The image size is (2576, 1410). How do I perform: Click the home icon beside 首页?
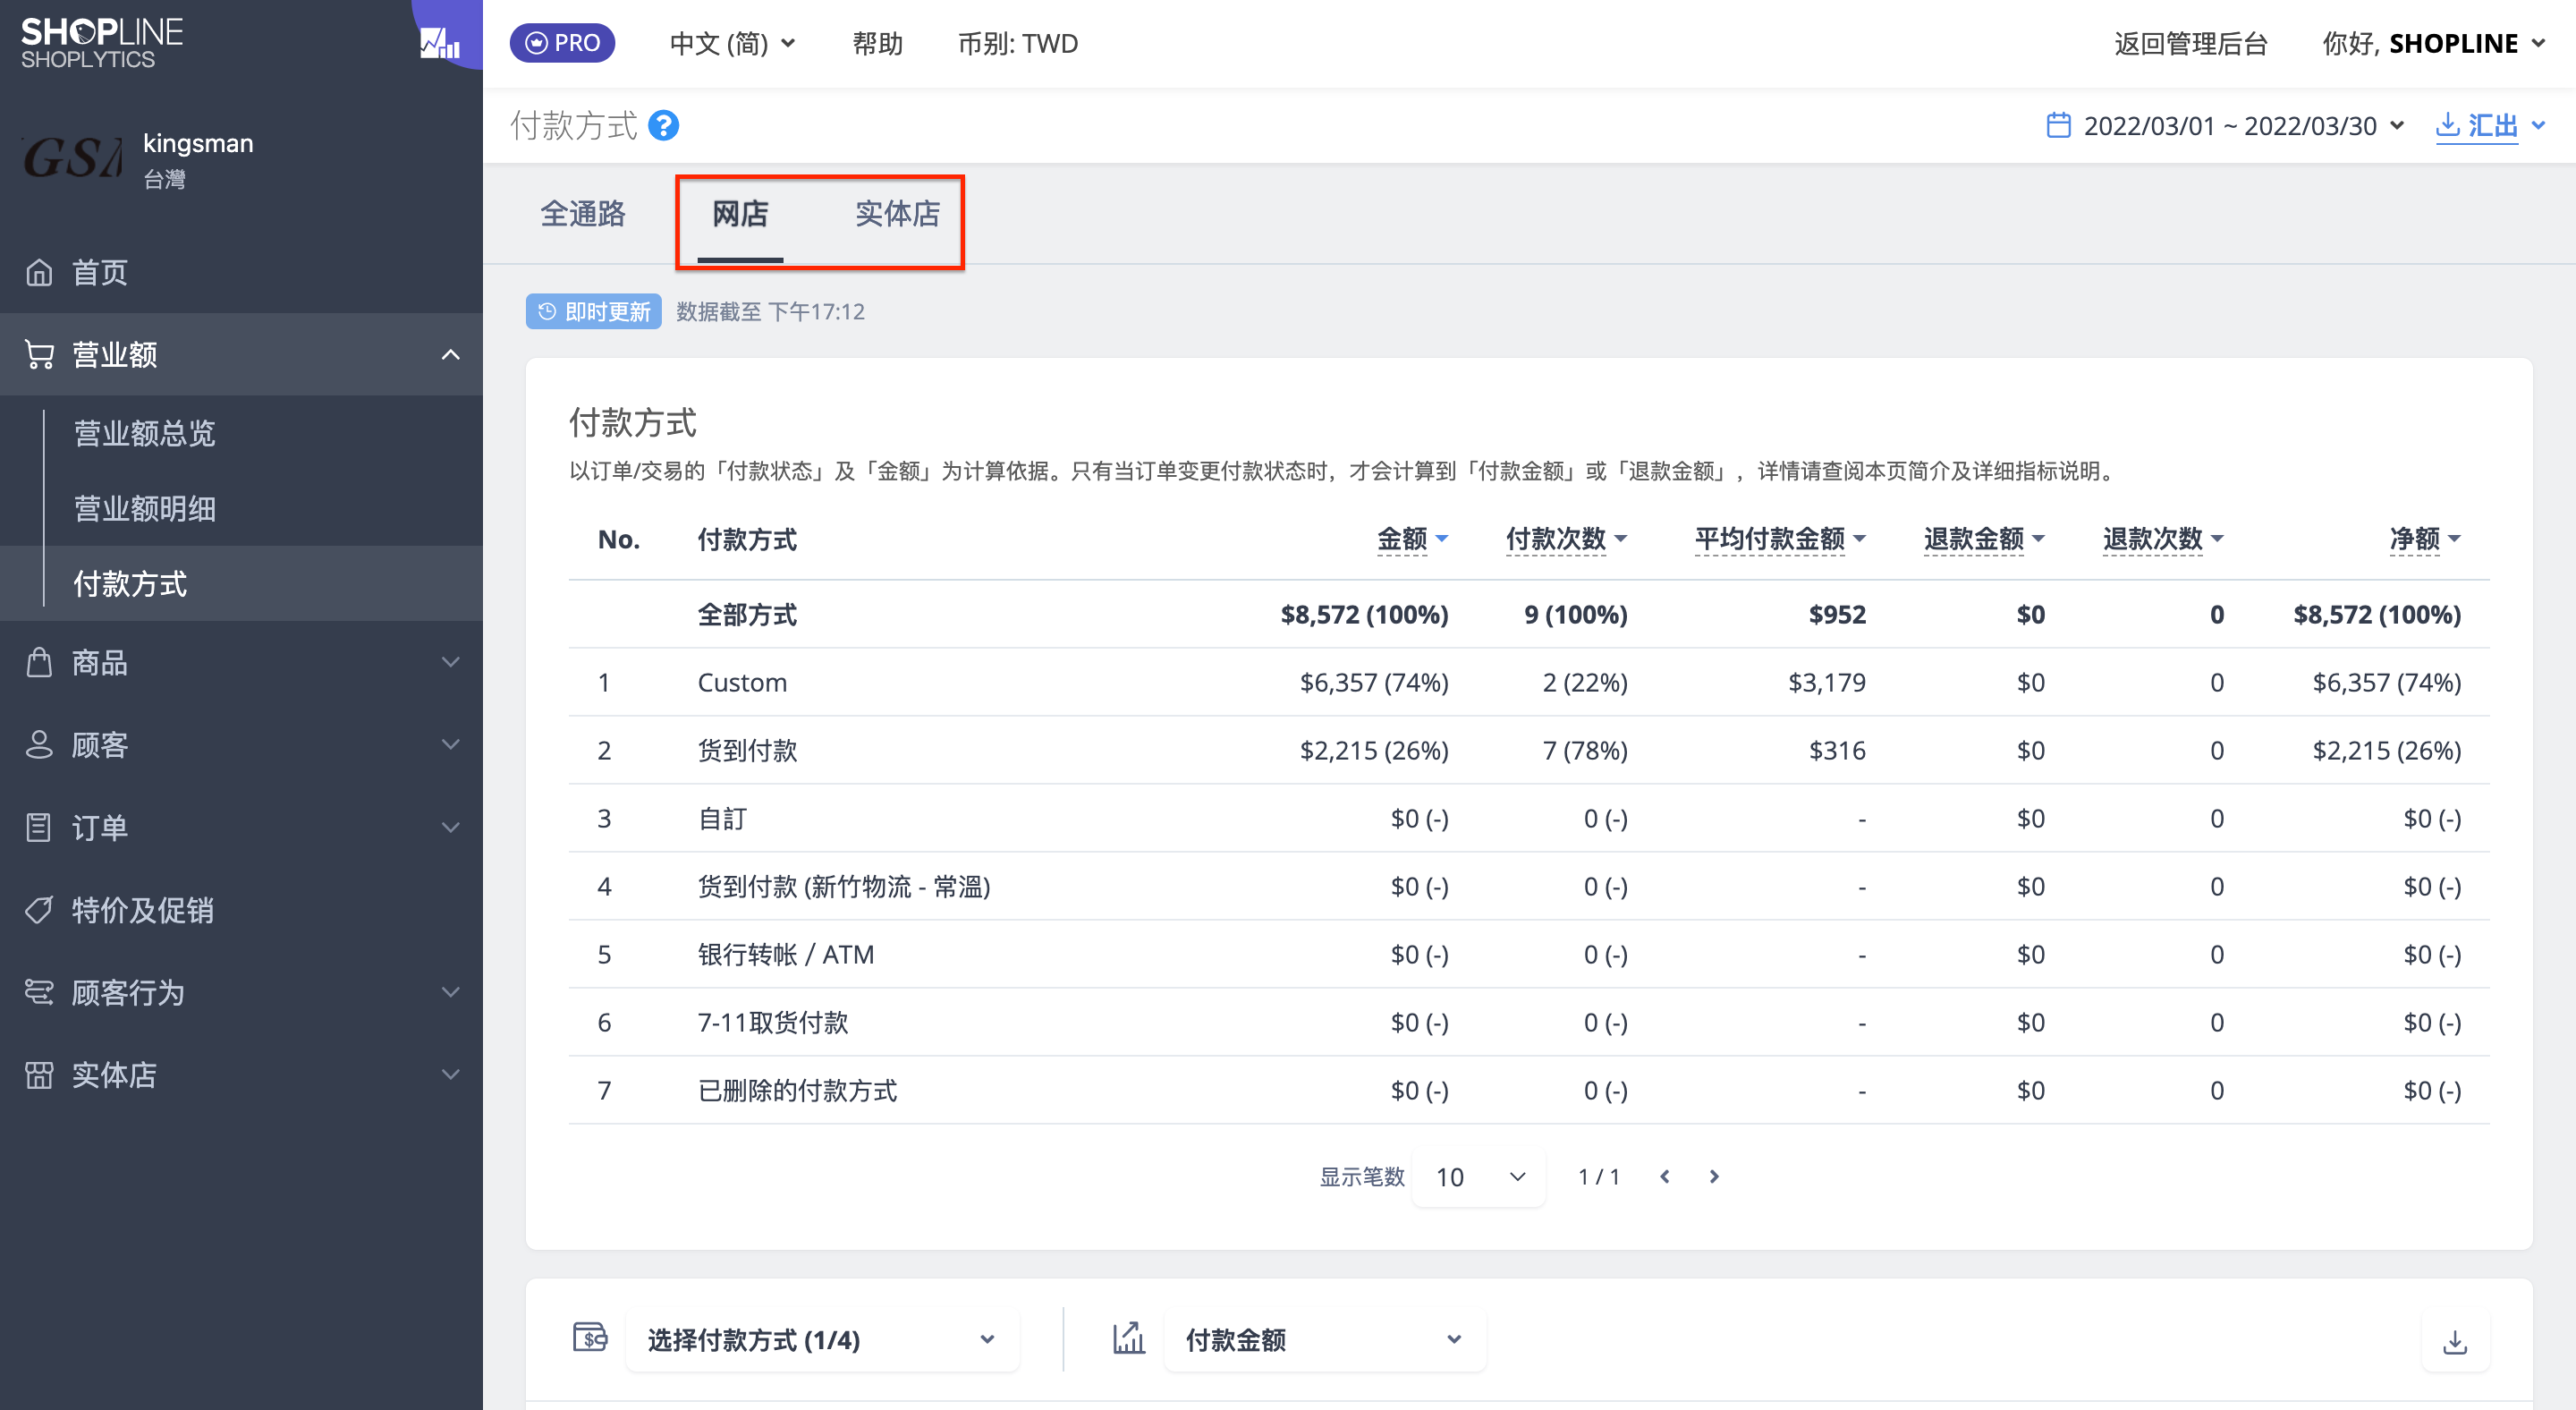tap(39, 272)
